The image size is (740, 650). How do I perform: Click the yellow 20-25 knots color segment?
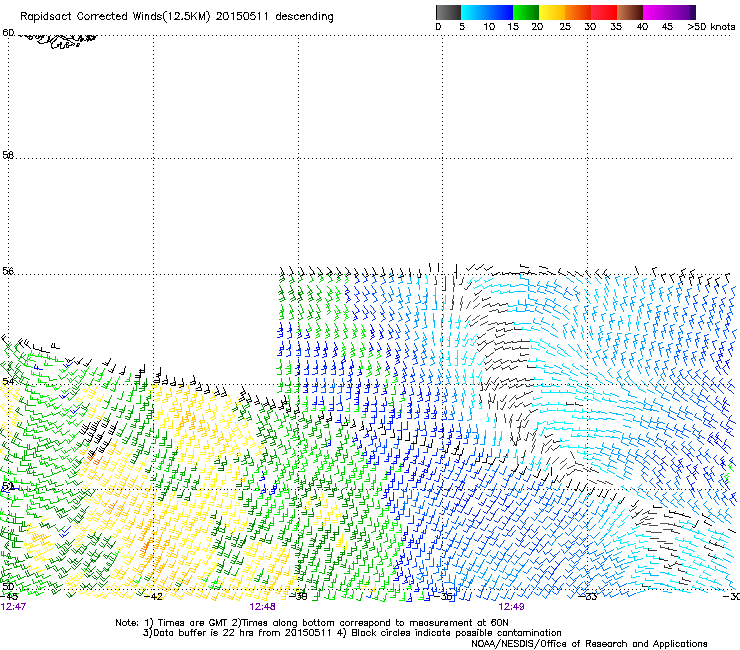(552, 12)
